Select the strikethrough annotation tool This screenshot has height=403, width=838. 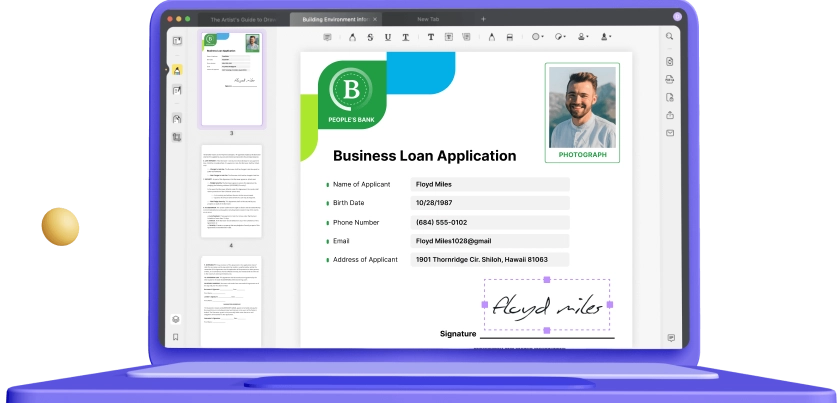click(370, 37)
